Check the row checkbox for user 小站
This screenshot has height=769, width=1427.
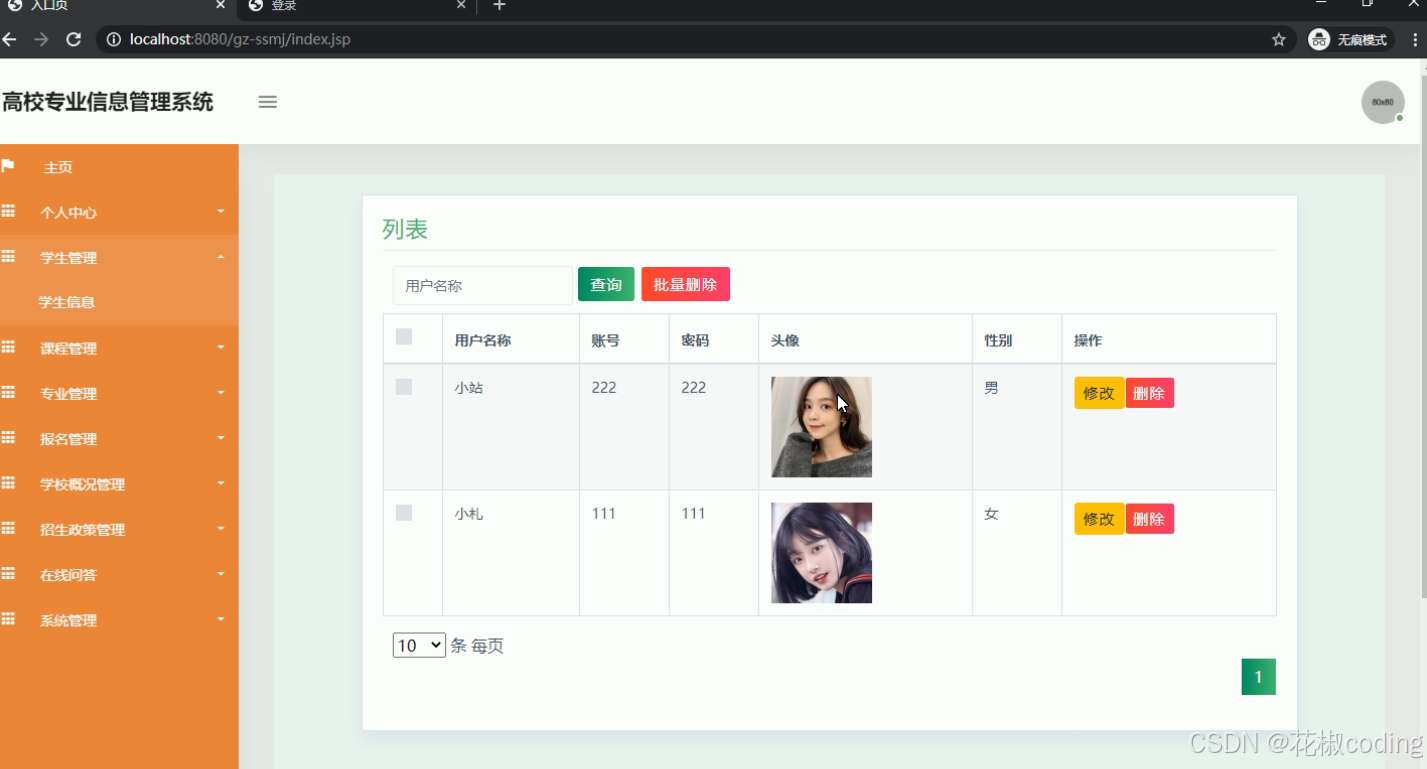coord(403,386)
